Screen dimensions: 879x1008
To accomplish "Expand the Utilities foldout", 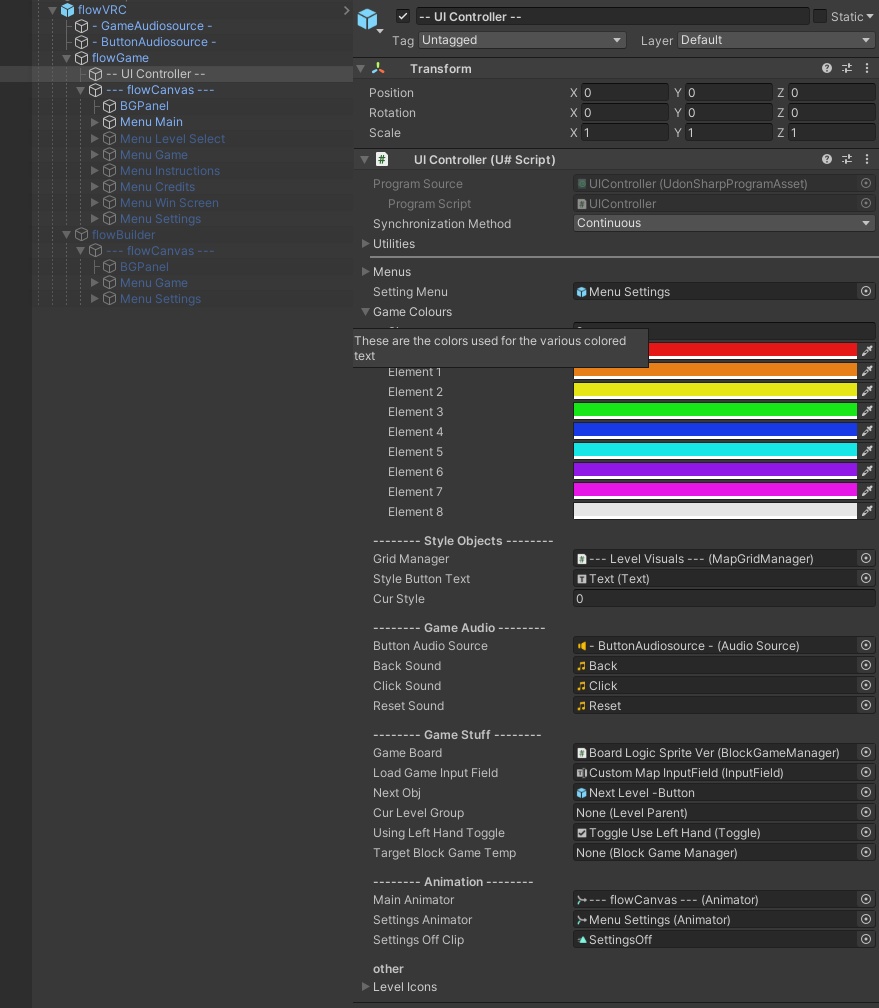I will click(365, 243).
